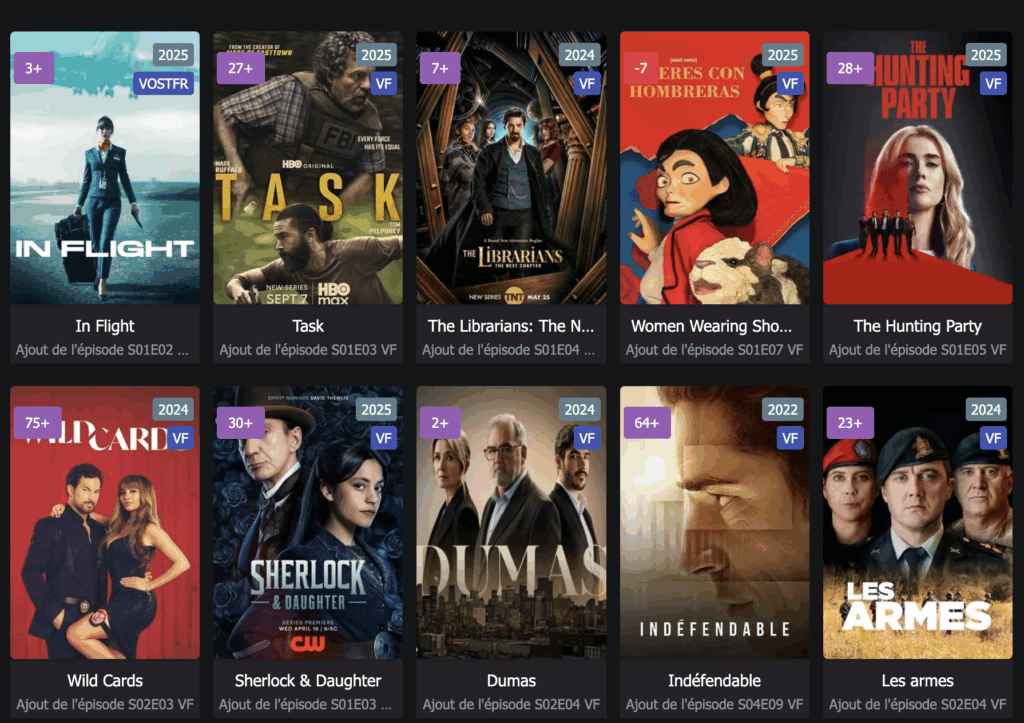1024x723 pixels.
Task: Click the 64+ badge on Indéfendable
Action: coord(647,423)
